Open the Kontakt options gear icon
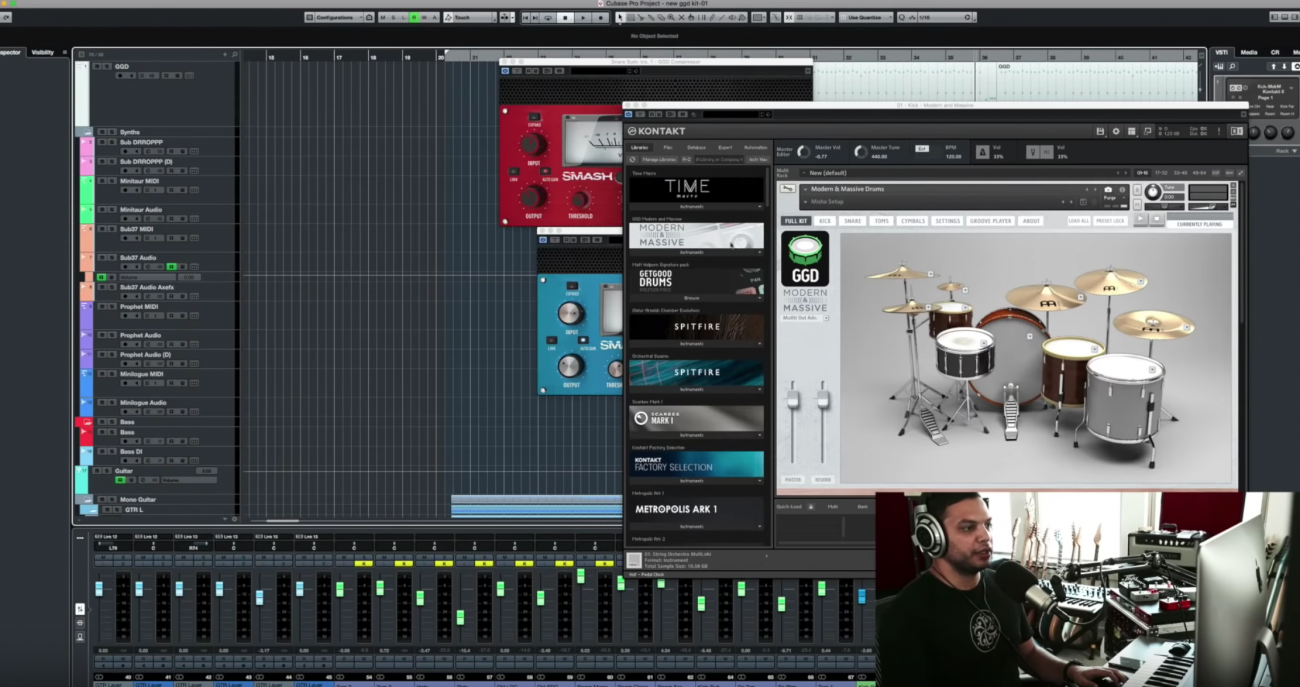This screenshot has width=1300, height=687. 1116,131
